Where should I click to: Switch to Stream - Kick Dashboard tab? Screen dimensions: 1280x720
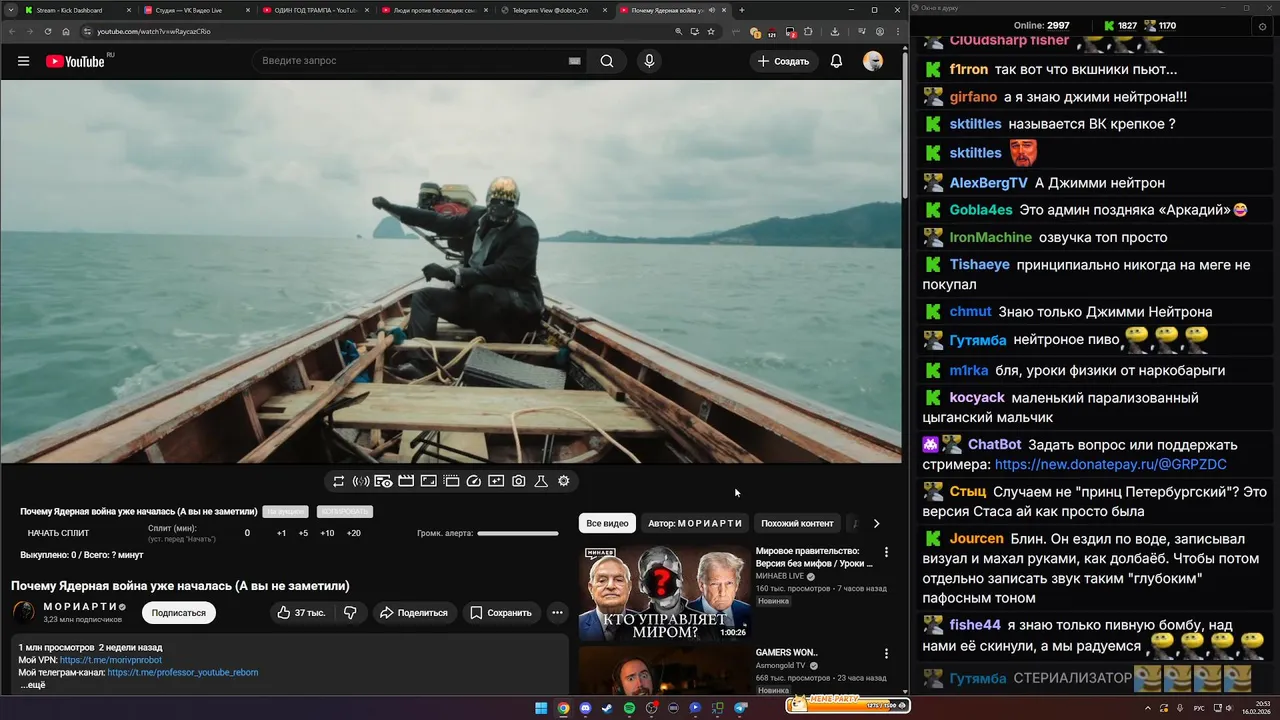pyautogui.click(x=77, y=10)
